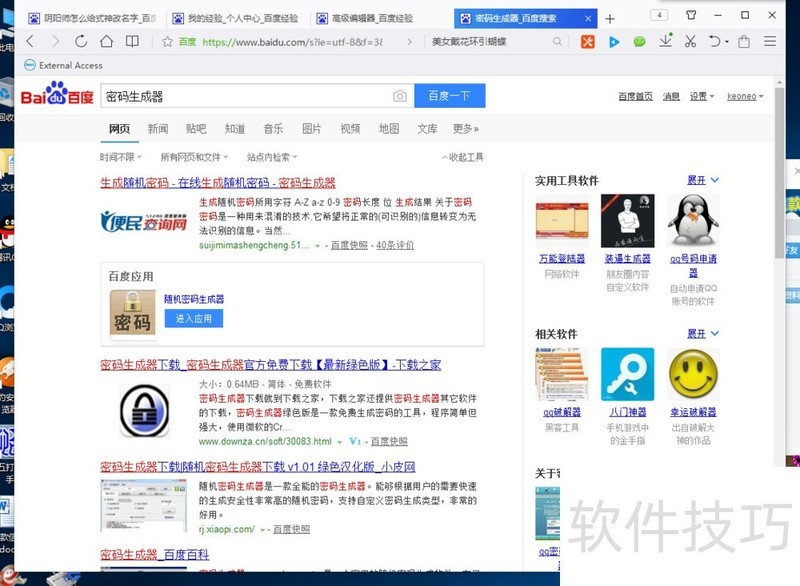Open the 所有网页和文件 filter dropdown

(x=194, y=157)
